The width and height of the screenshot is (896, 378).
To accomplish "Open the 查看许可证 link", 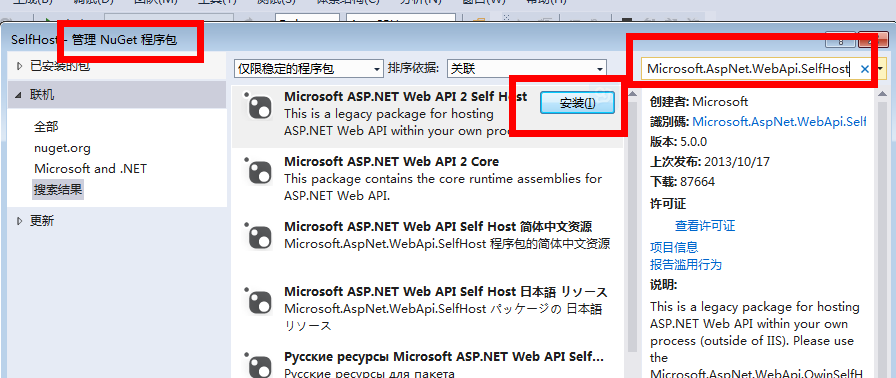I will click(x=705, y=226).
